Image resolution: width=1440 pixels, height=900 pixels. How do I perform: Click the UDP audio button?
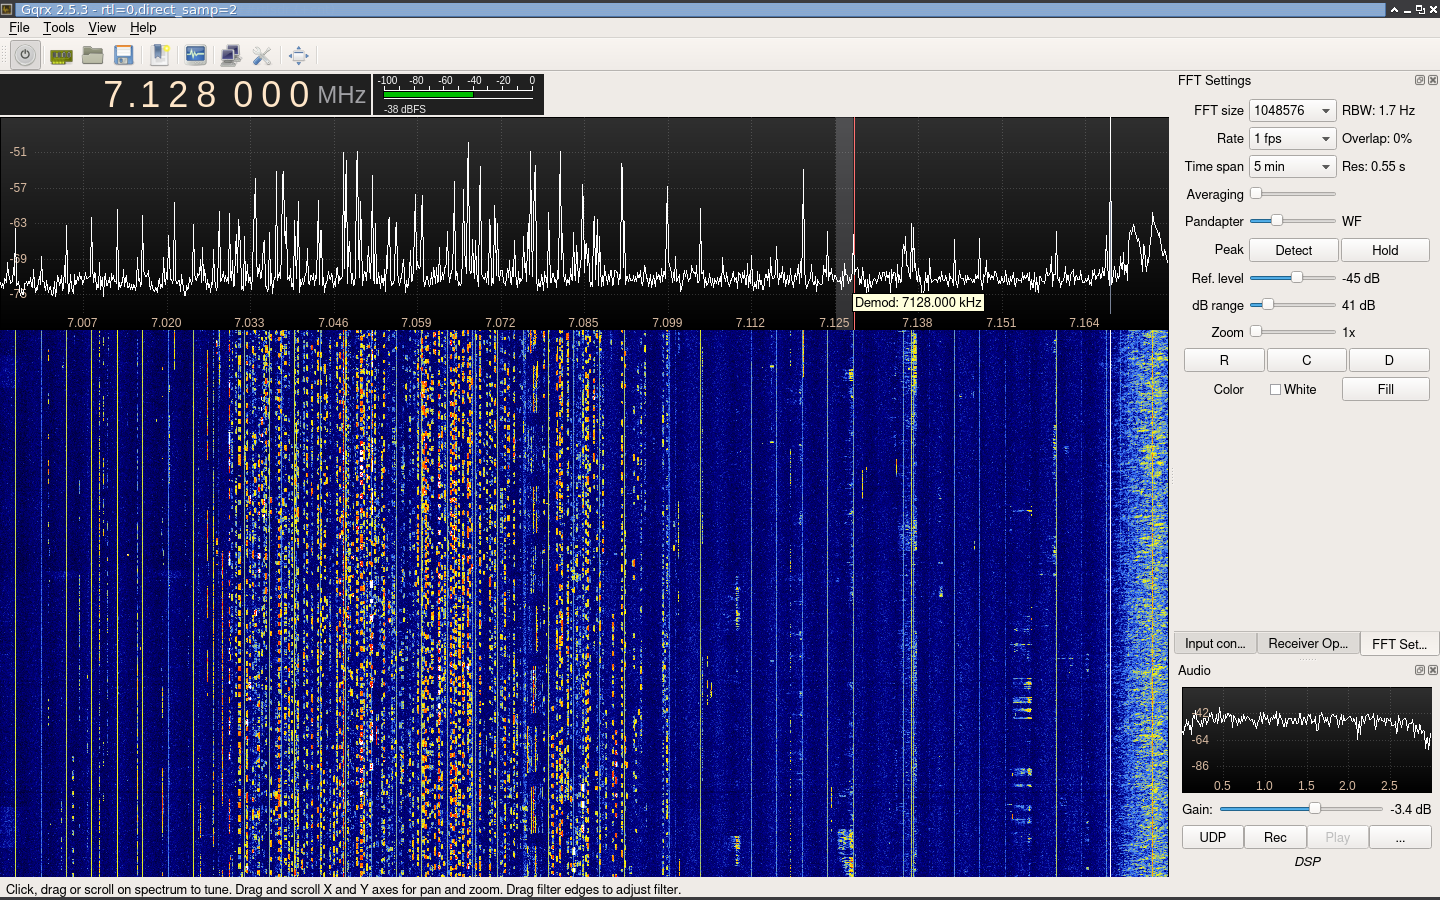(1213, 837)
